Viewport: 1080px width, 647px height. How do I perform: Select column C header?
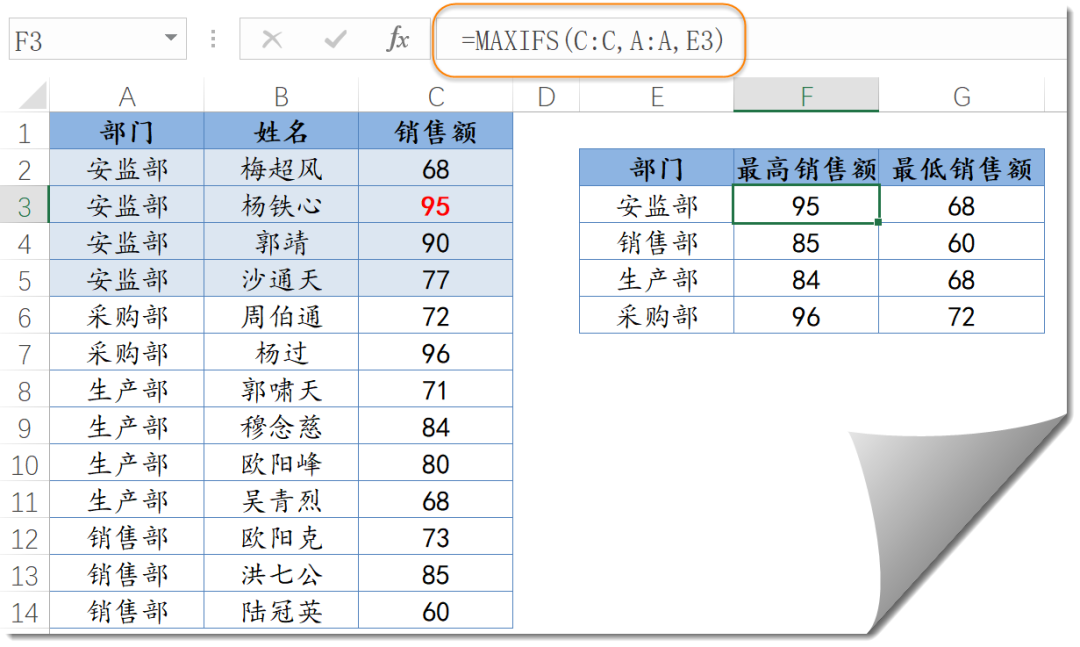pos(435,96)
